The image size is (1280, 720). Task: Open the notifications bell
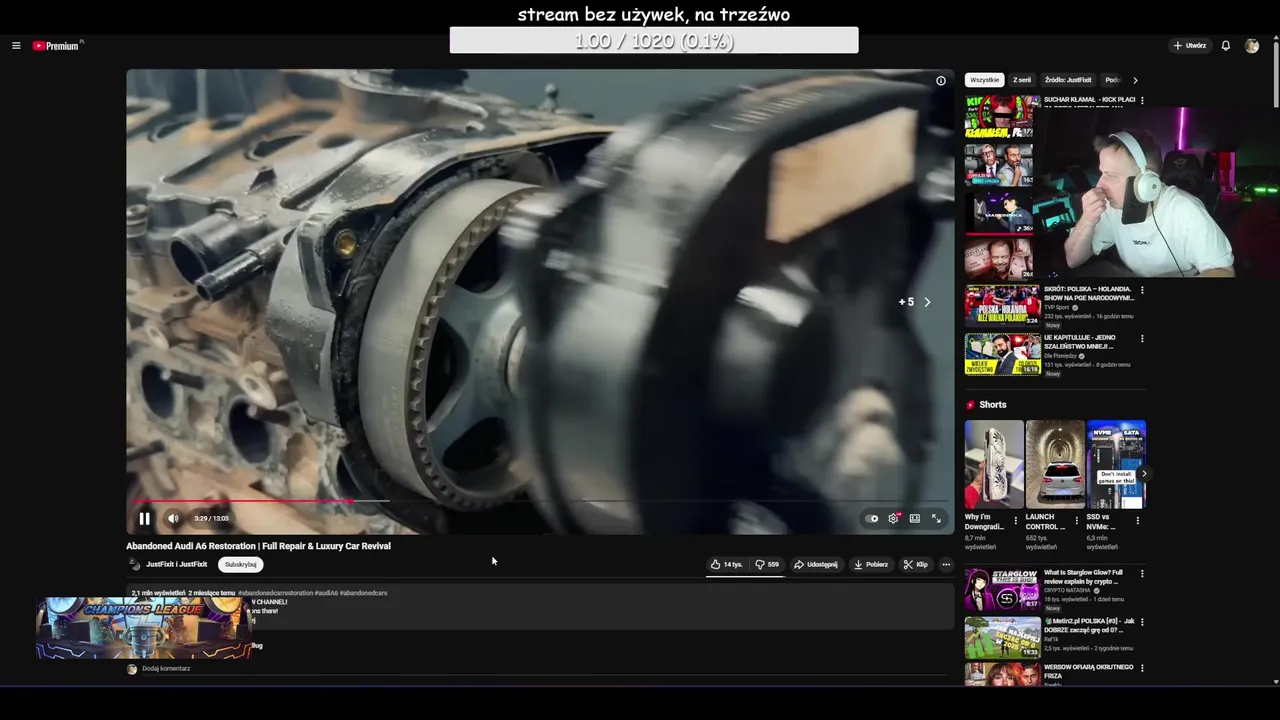click(1226, 46)
